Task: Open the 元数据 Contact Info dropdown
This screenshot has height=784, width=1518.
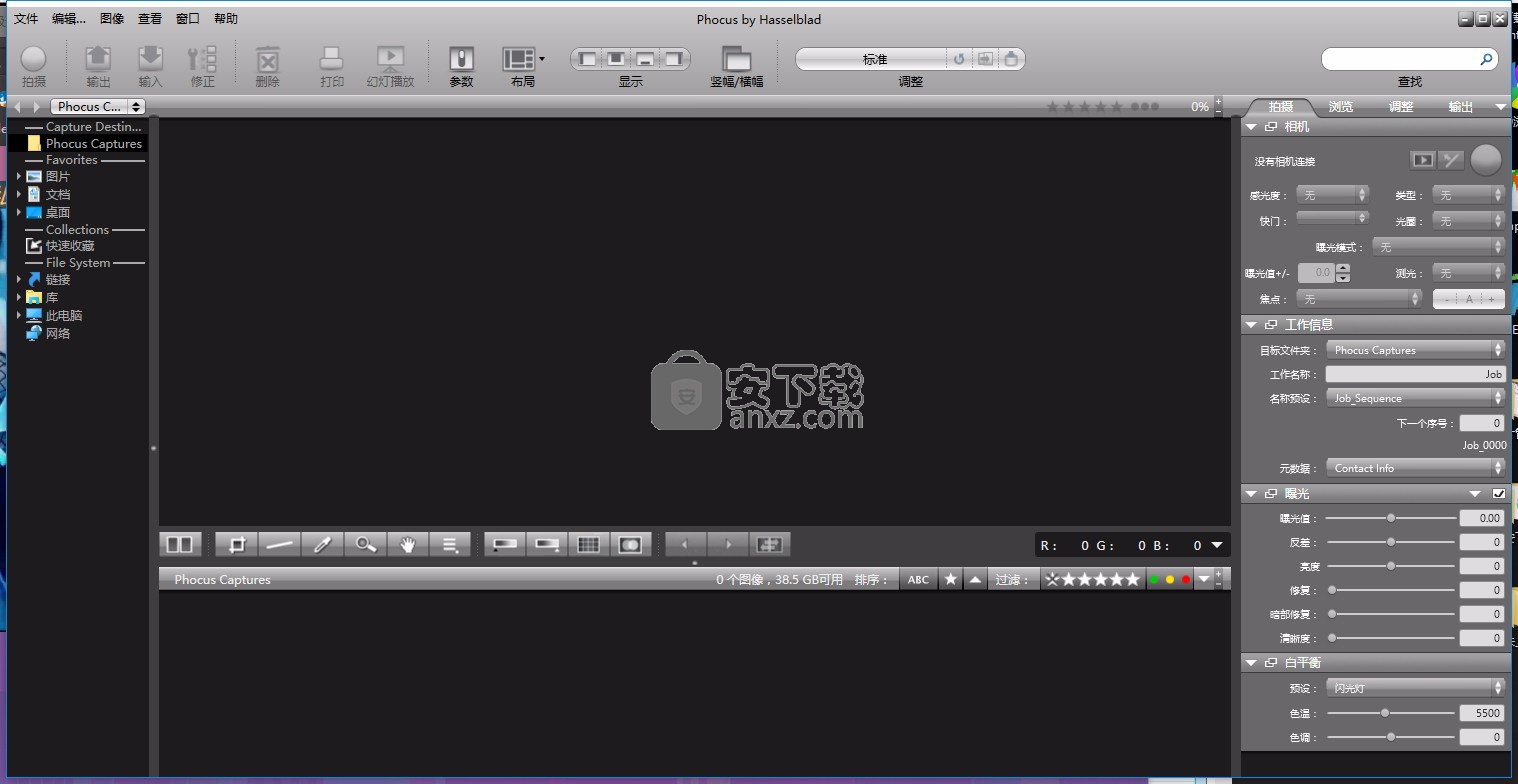Action: click(x=1415, y=468)
